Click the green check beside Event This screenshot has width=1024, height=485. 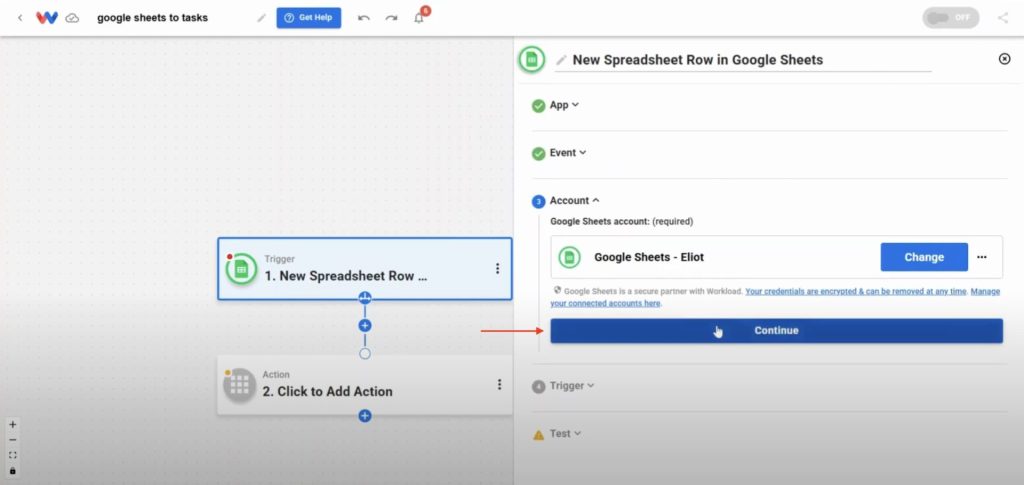click(538, 153)
